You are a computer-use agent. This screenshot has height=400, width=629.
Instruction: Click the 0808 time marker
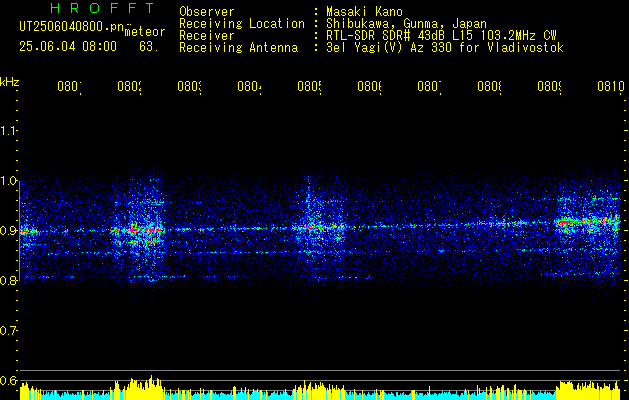[490, 86]
